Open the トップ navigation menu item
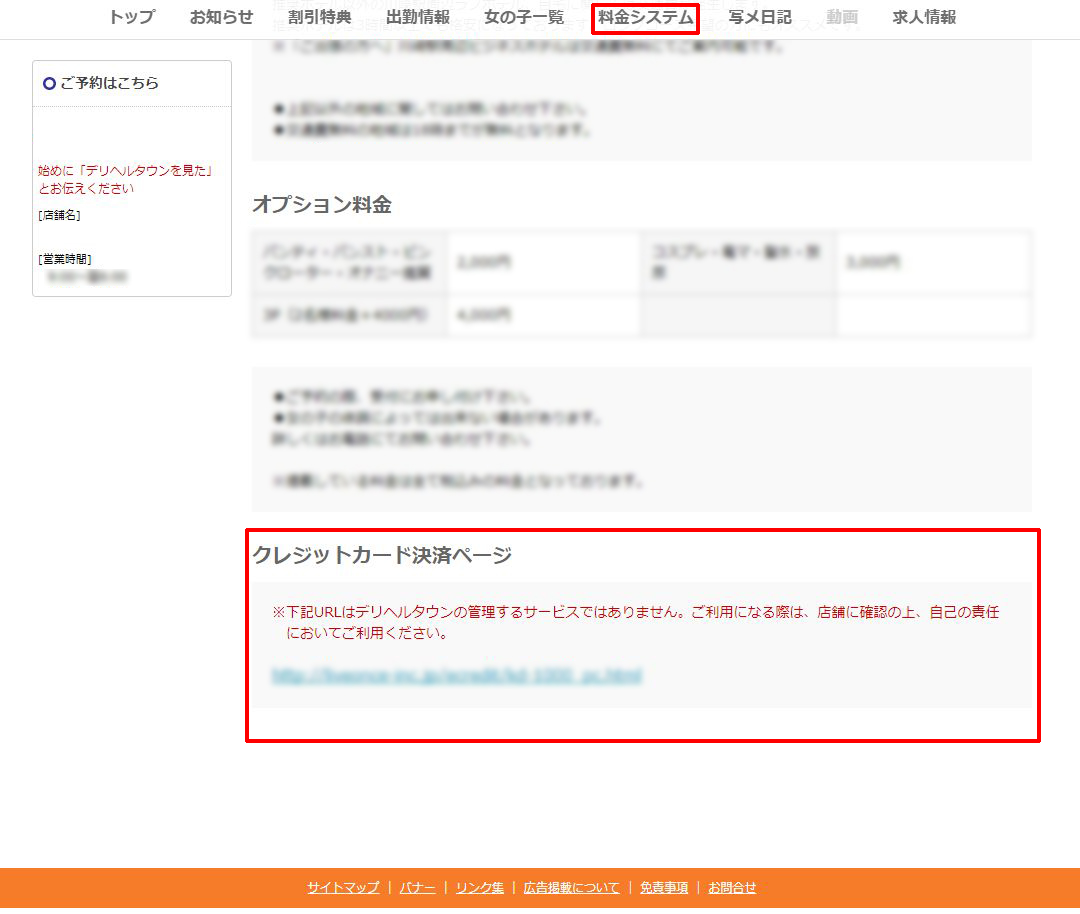This screenshot has height=914, width=1080. 132,17
